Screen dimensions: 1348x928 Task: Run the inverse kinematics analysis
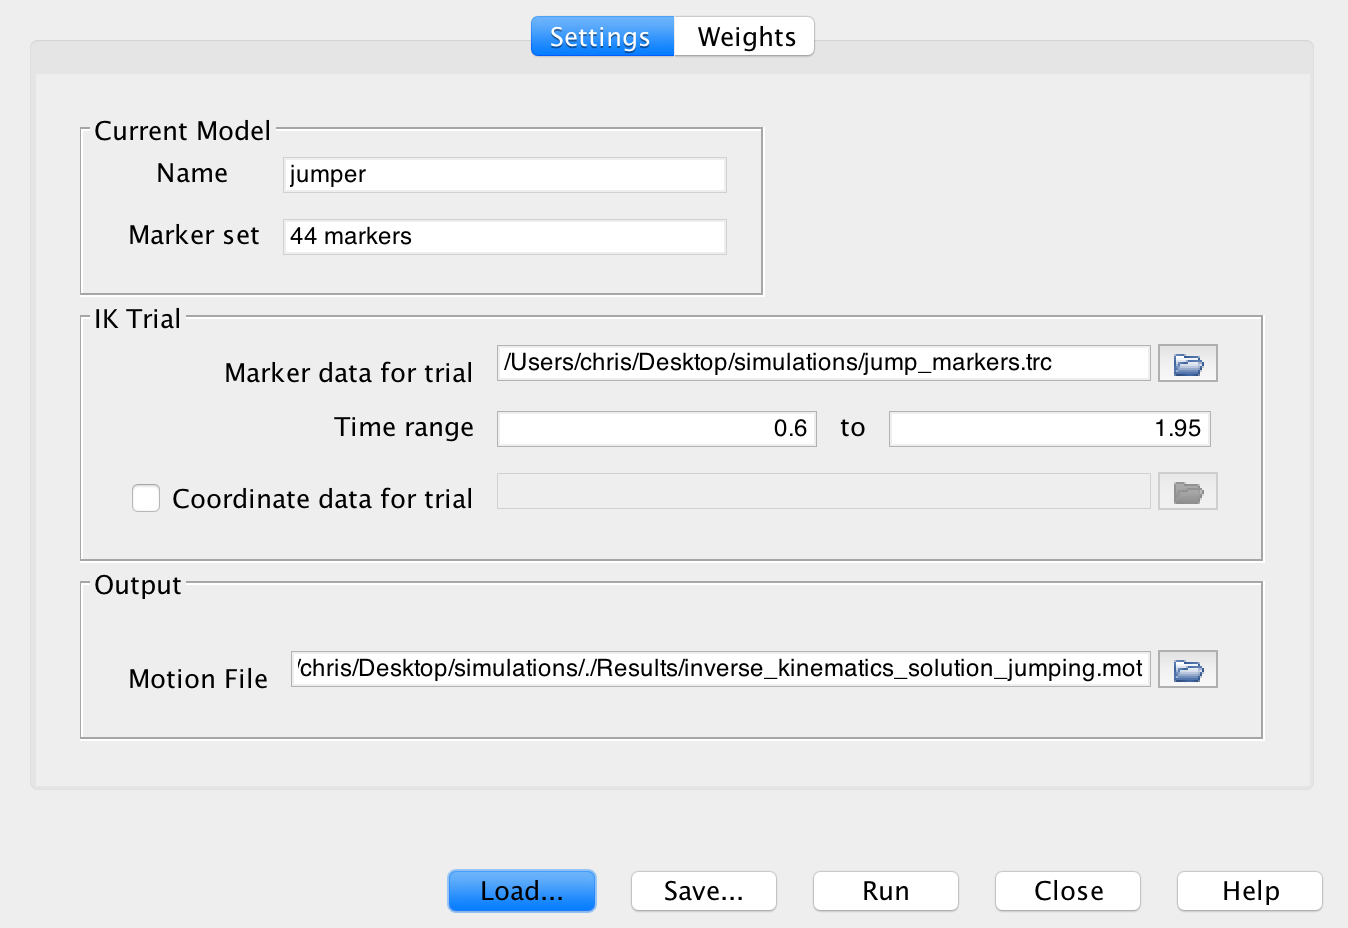[x=884, y=890]
